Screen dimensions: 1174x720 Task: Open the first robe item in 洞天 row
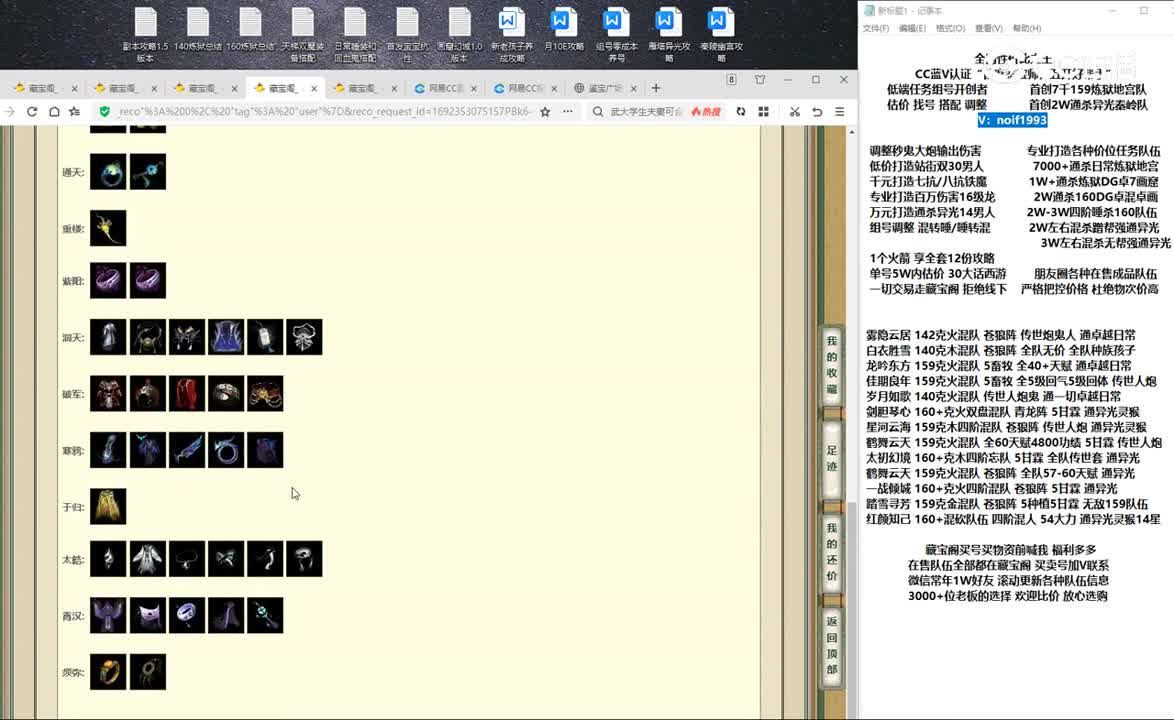[108, 337]
